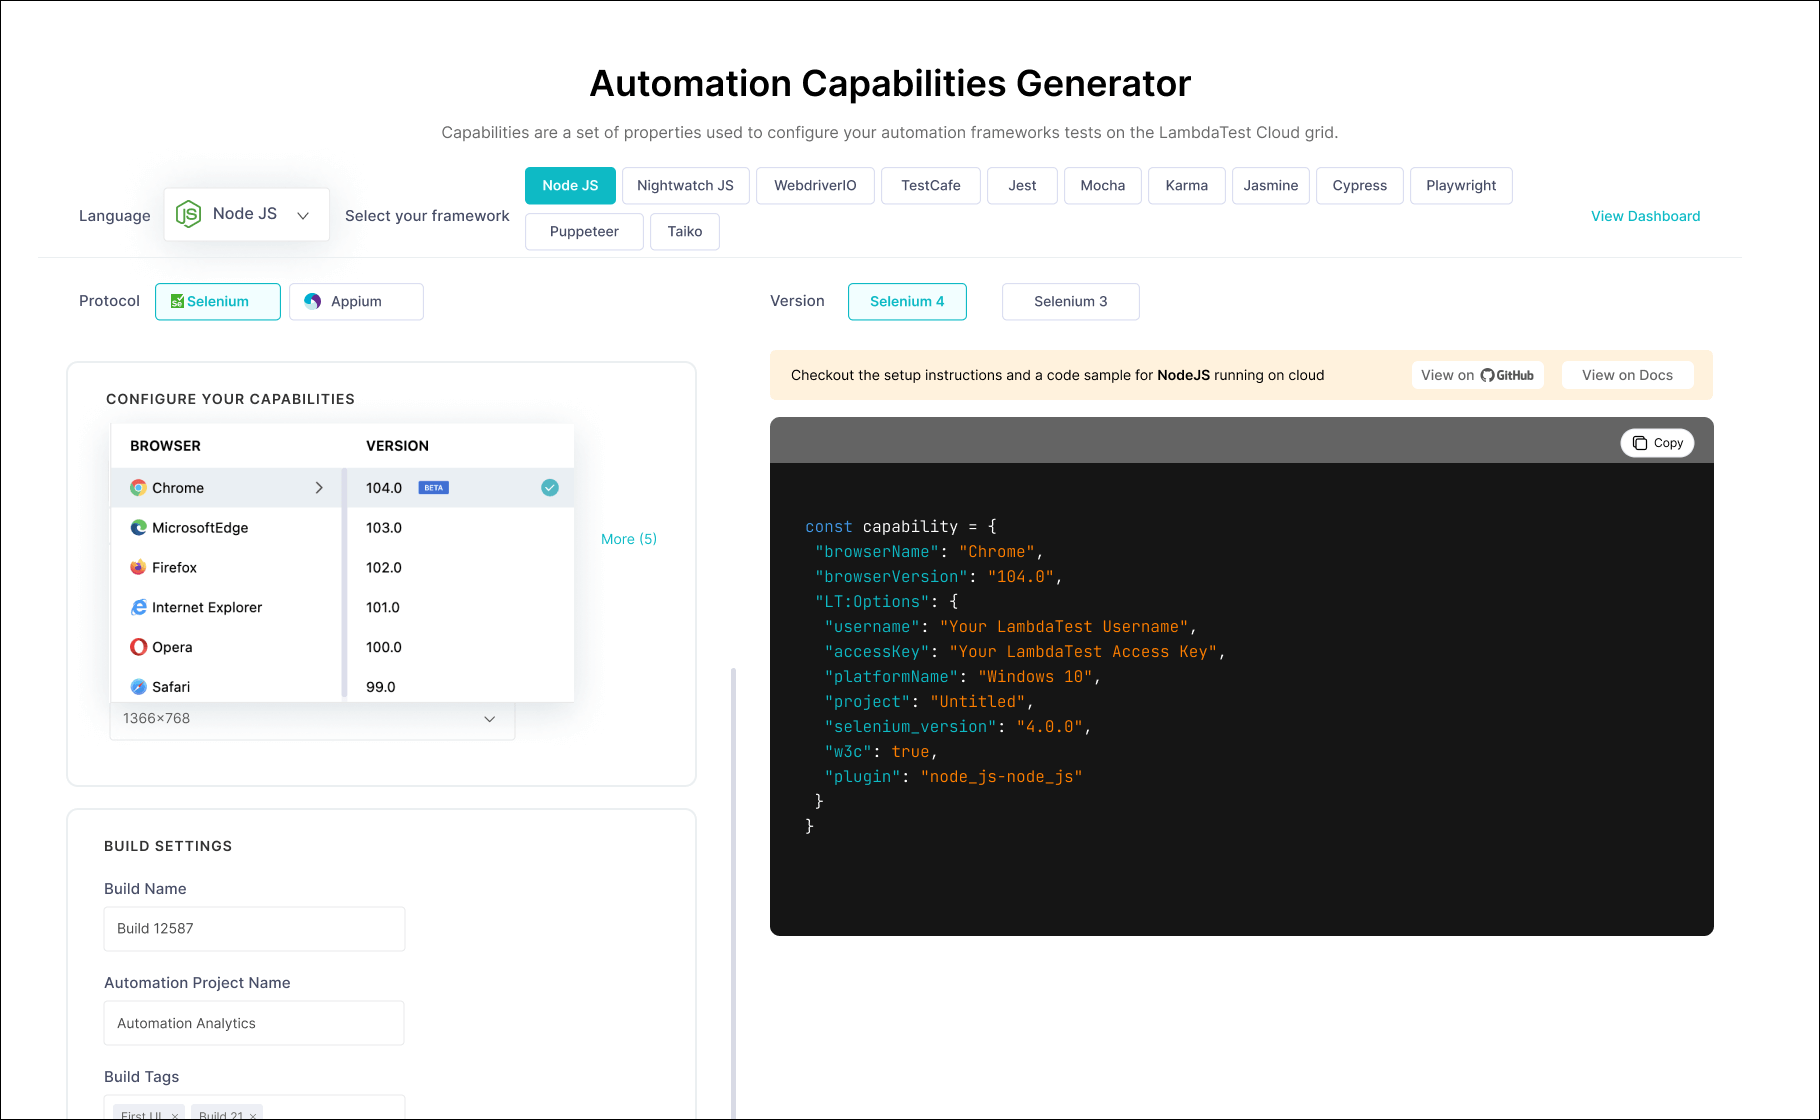Switch to the Playwright framework tab
1820x1120 pixels.
click(x=1461, y=185)
